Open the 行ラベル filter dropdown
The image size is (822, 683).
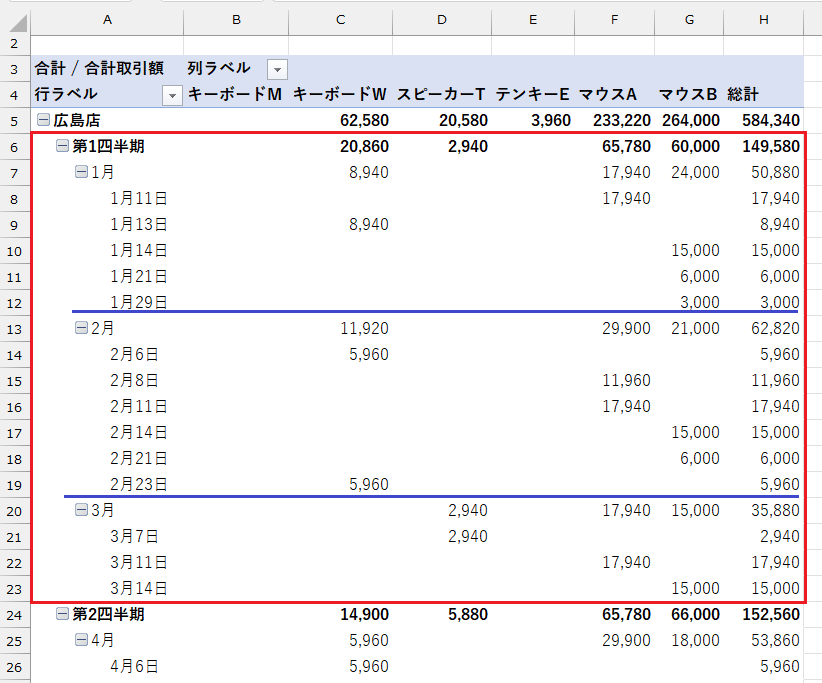(172, 95)
